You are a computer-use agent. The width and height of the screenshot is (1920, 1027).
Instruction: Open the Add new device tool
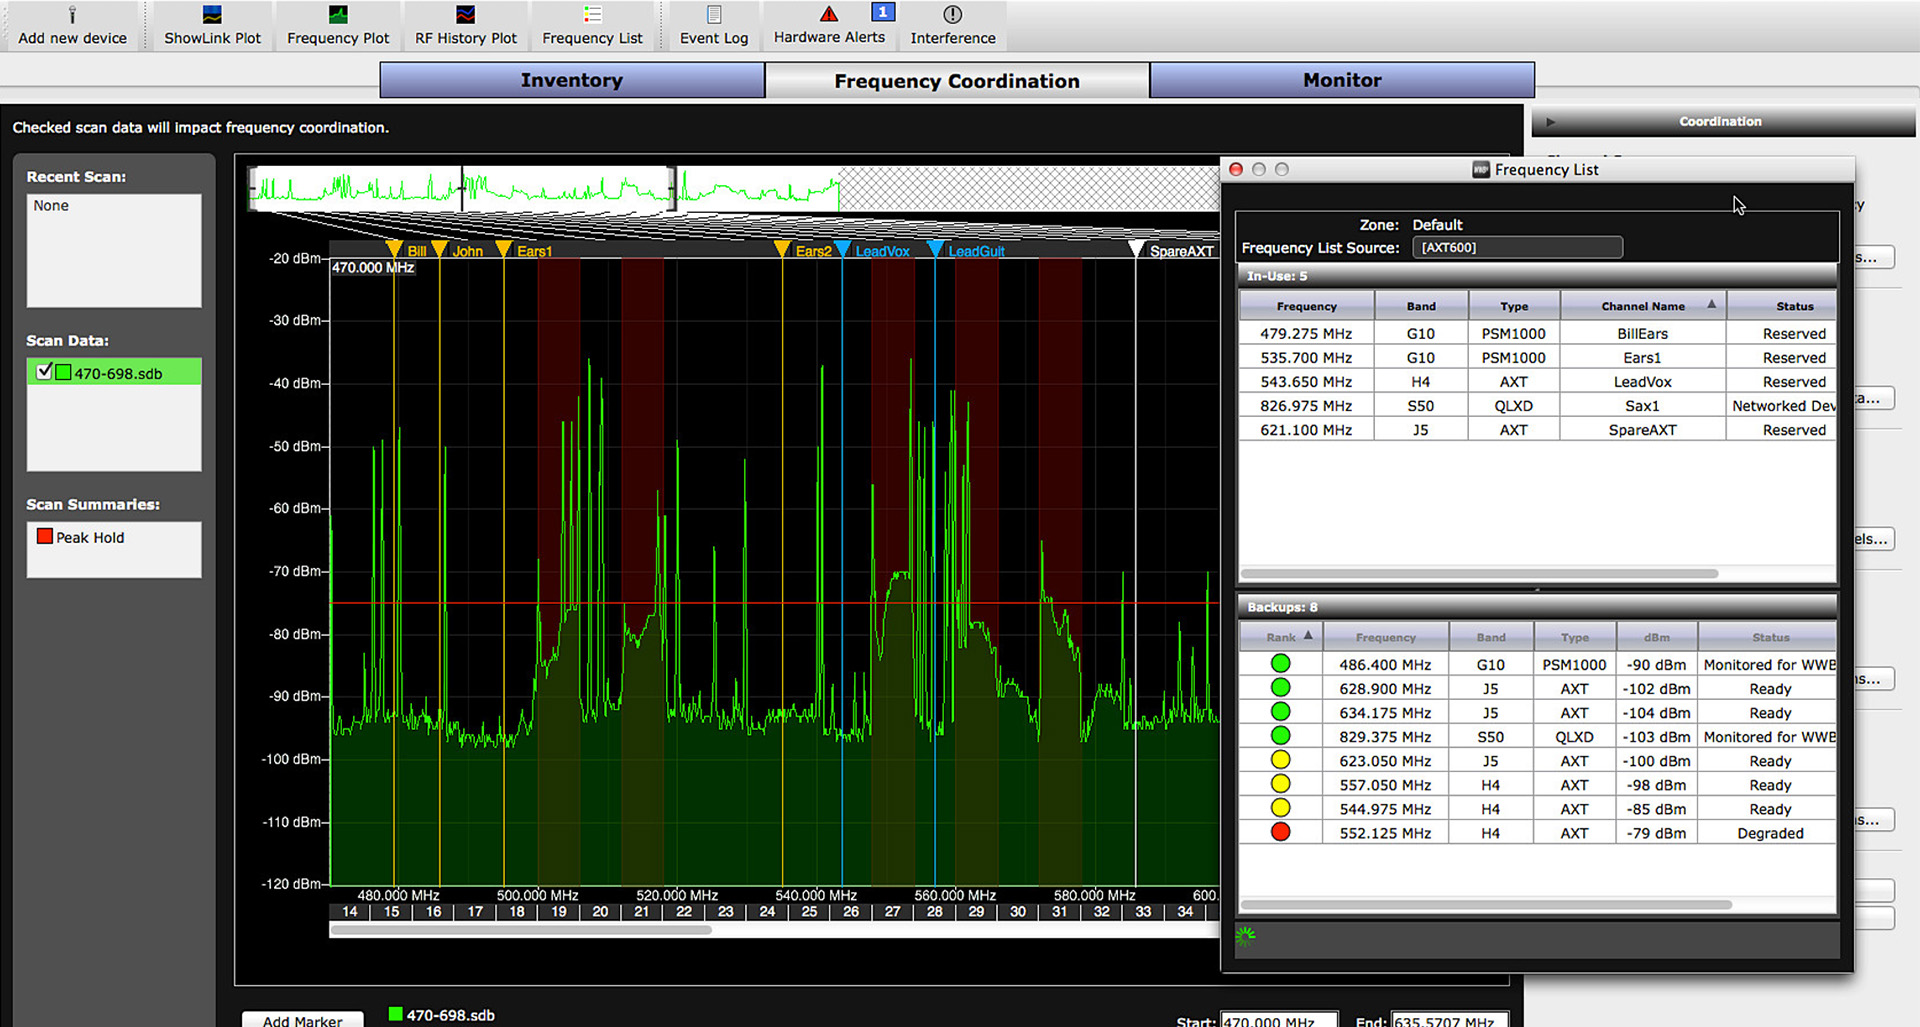(72, 26)
